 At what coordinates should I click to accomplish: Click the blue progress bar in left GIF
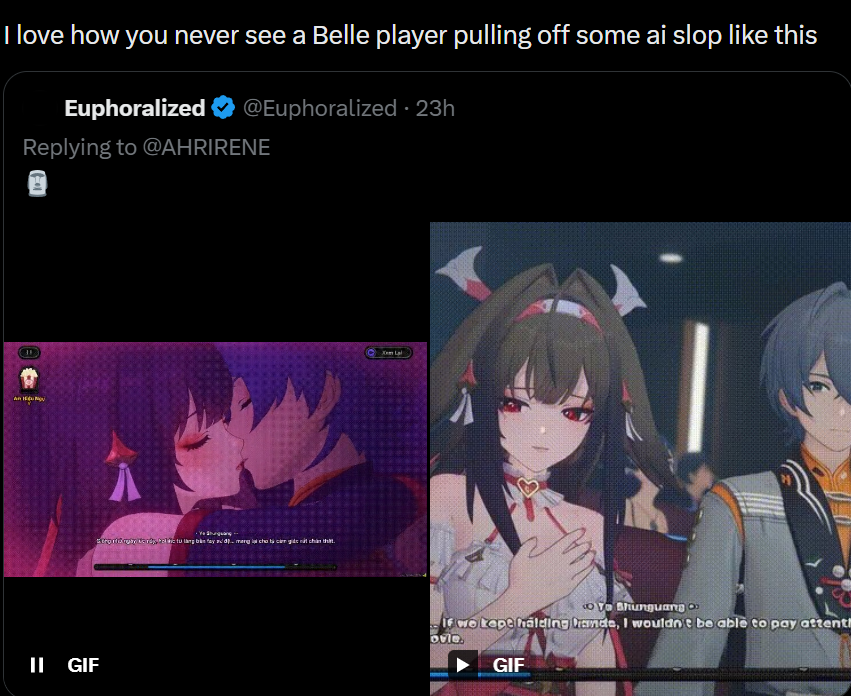click(215, 567)
